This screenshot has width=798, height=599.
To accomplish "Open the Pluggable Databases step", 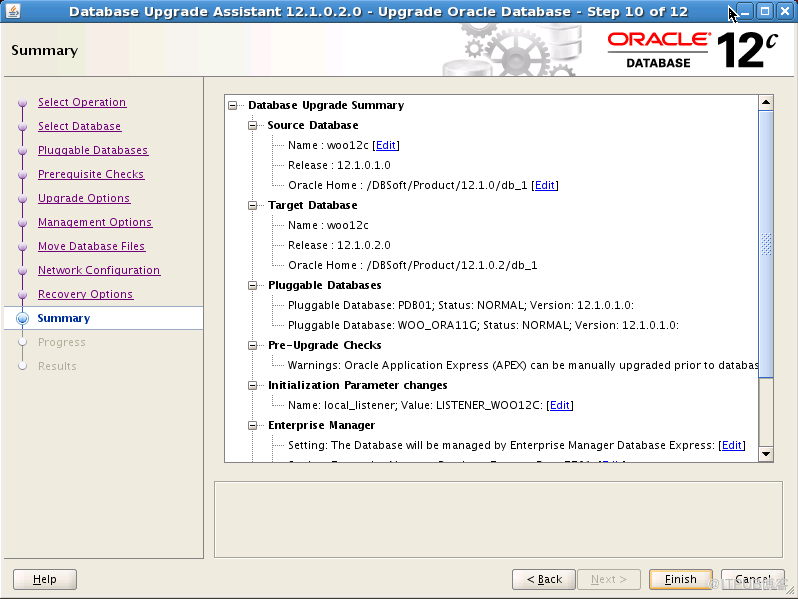I will pos(93,150).
